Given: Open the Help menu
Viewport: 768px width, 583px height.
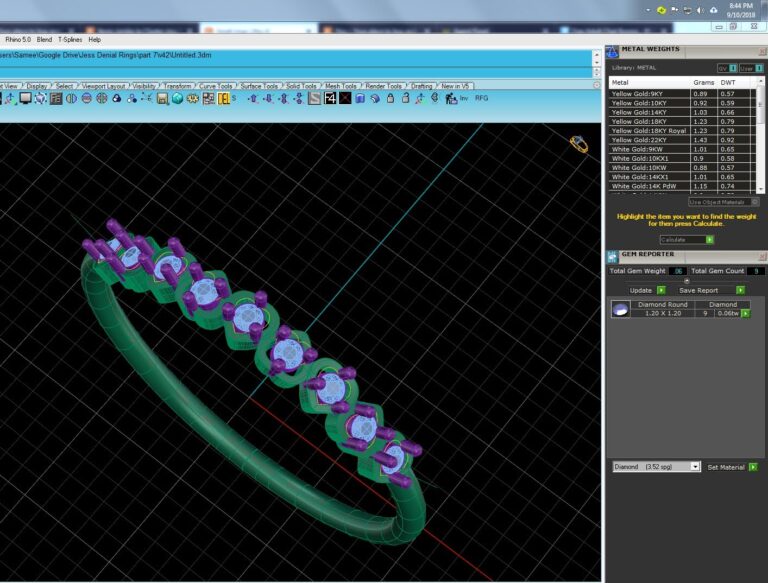Looking at the screenshot, I should (95, 40).
